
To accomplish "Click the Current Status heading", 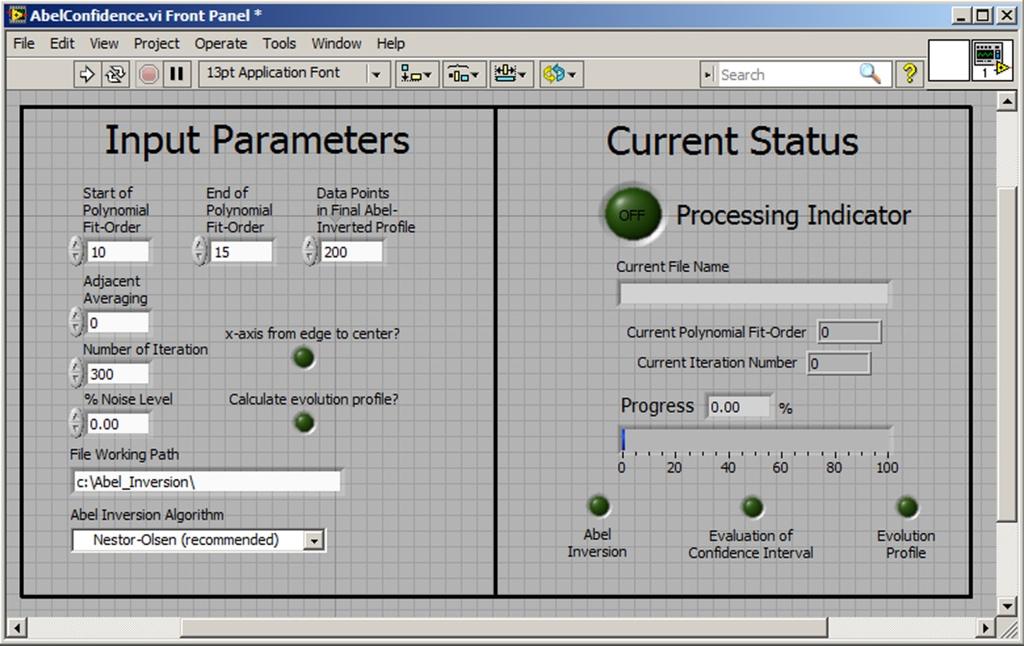I will click(x=732, y=141).
